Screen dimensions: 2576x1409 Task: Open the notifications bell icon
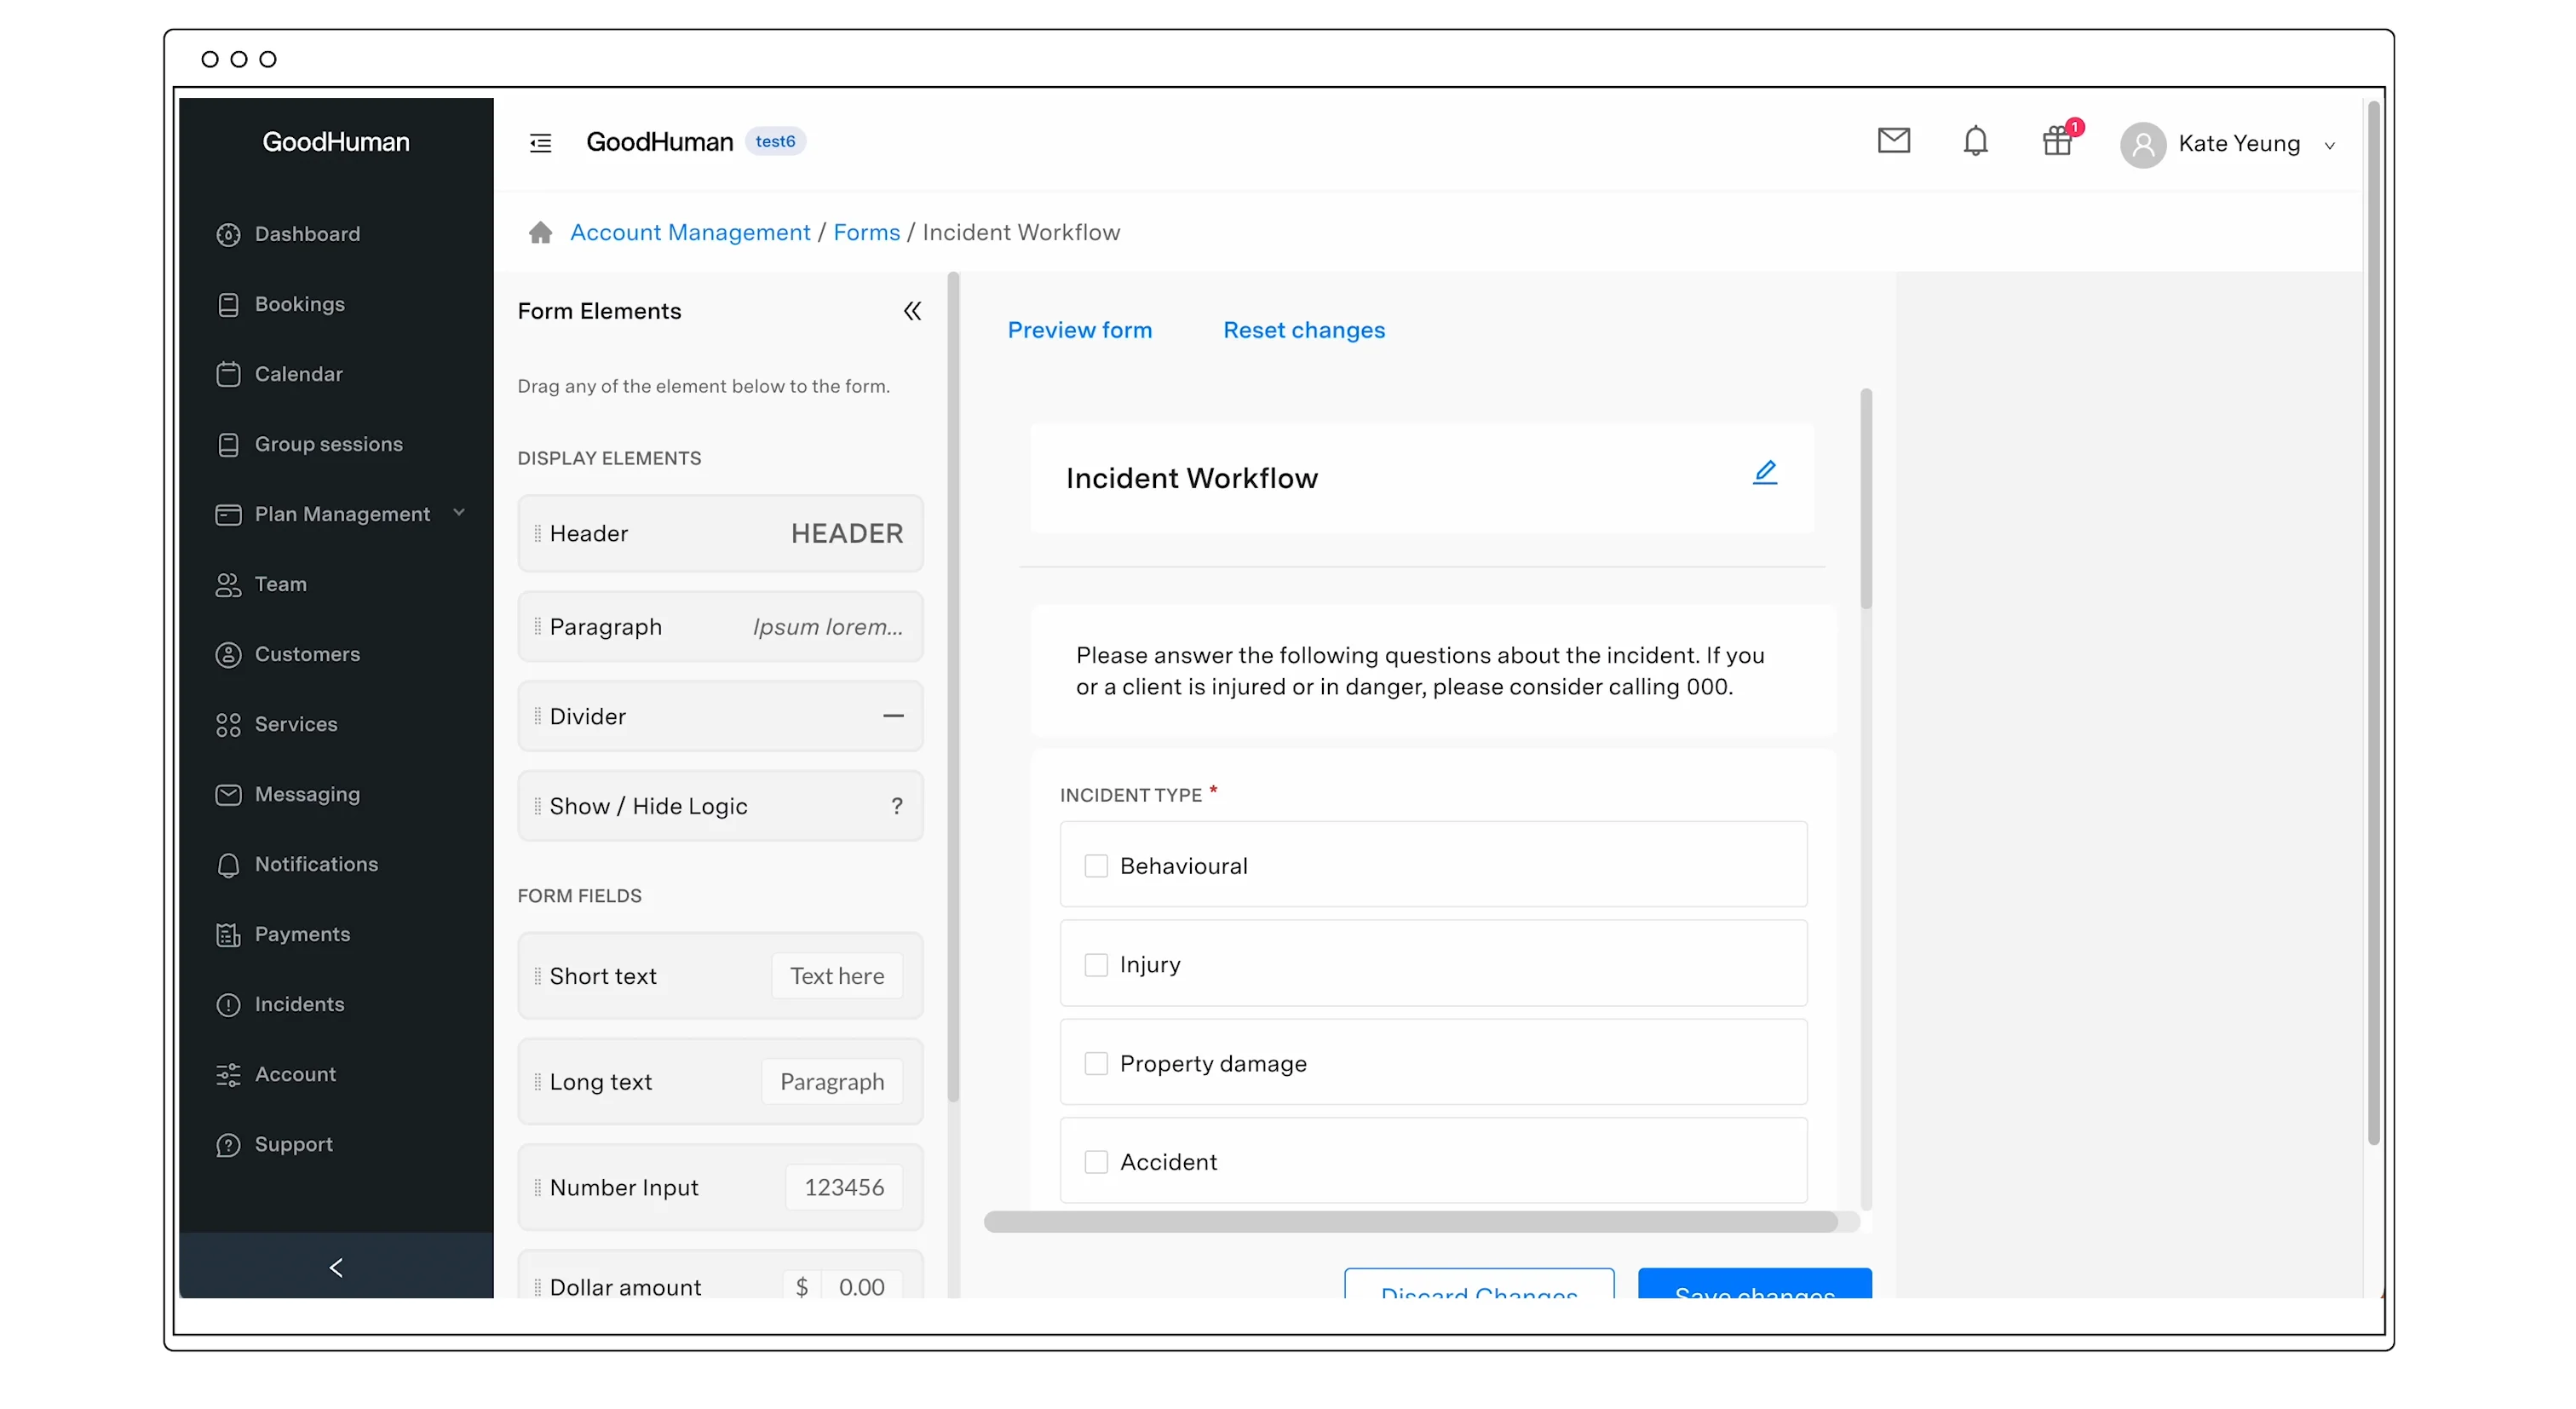tap(1975, 141)
